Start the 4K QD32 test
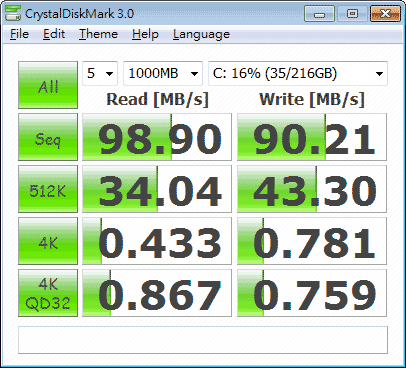 point(48,293)
